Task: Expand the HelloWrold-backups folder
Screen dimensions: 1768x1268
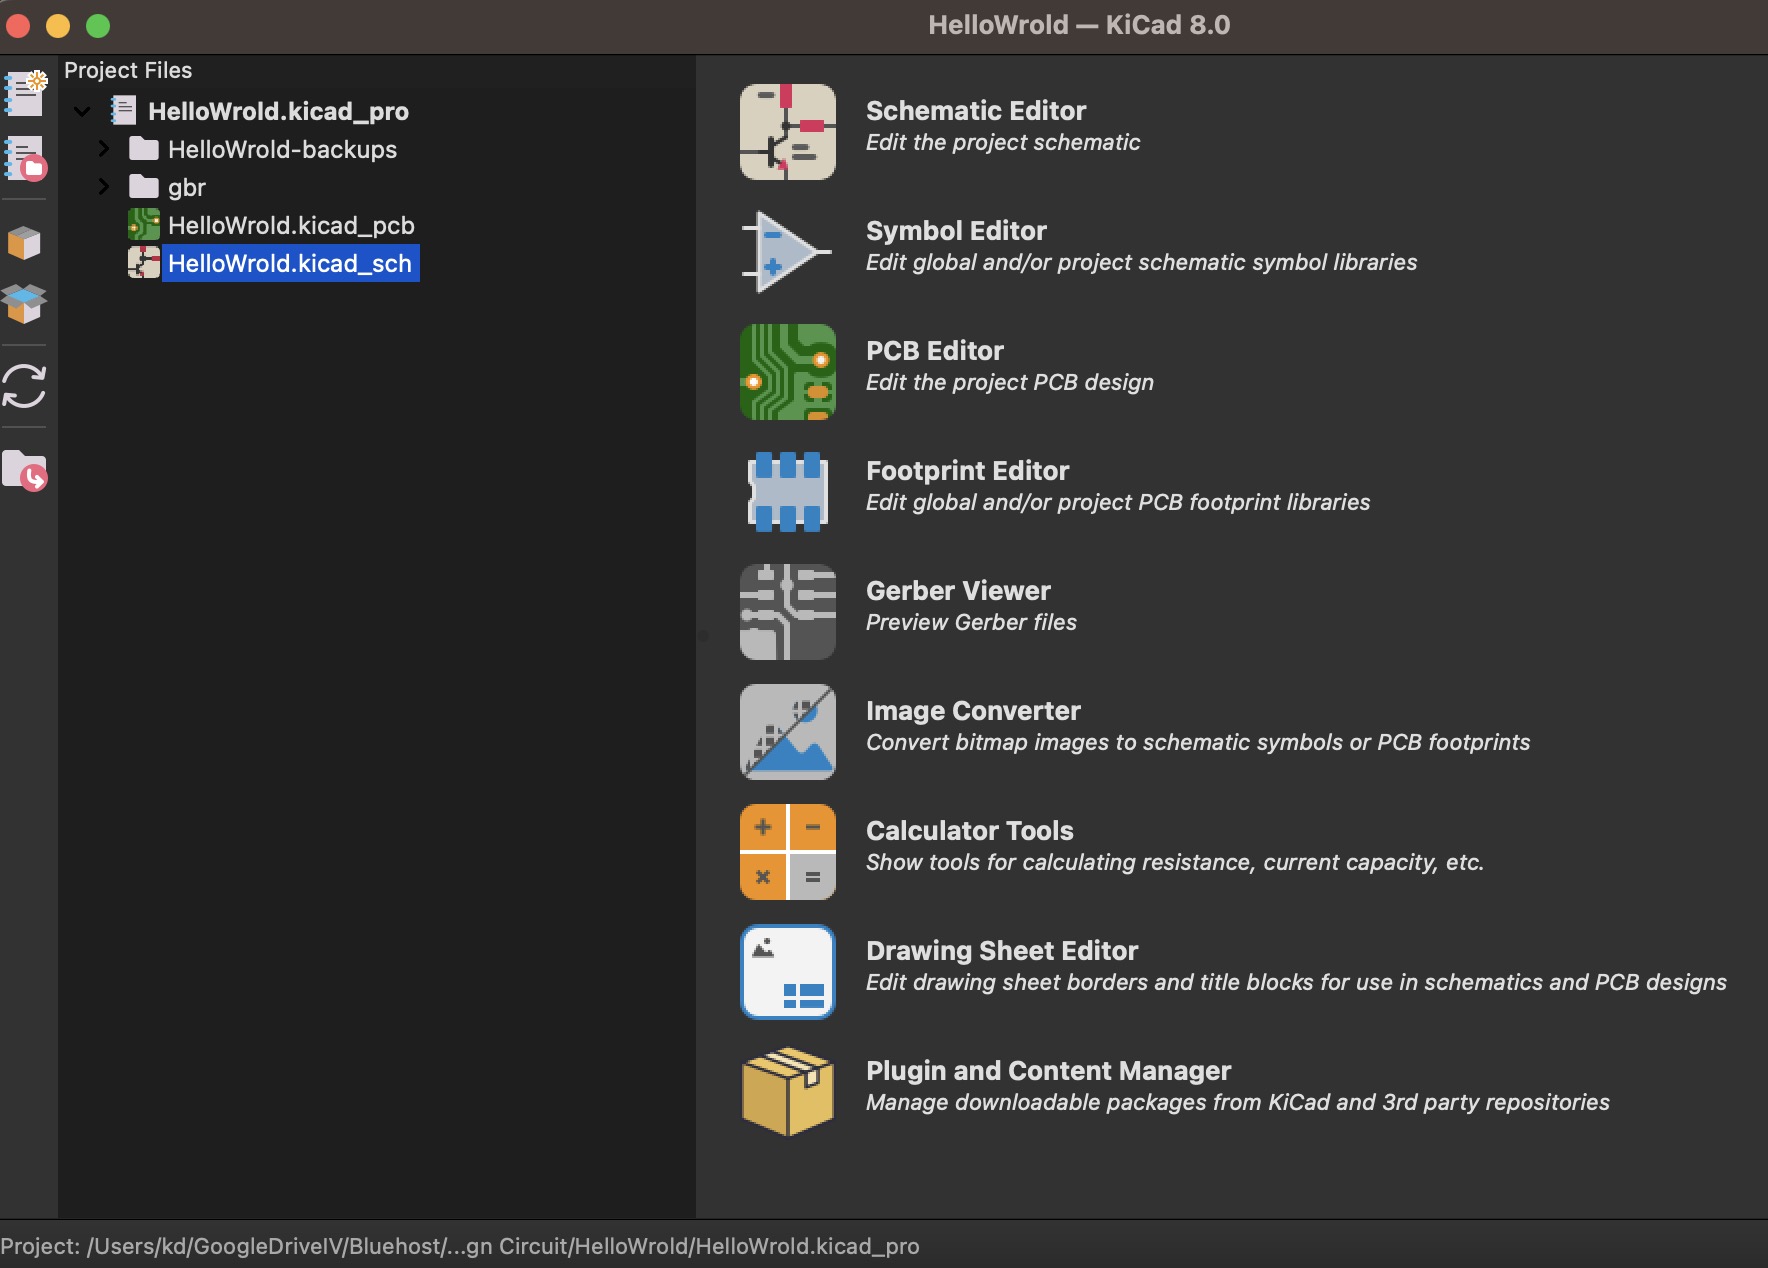Action: coord(104,149)
